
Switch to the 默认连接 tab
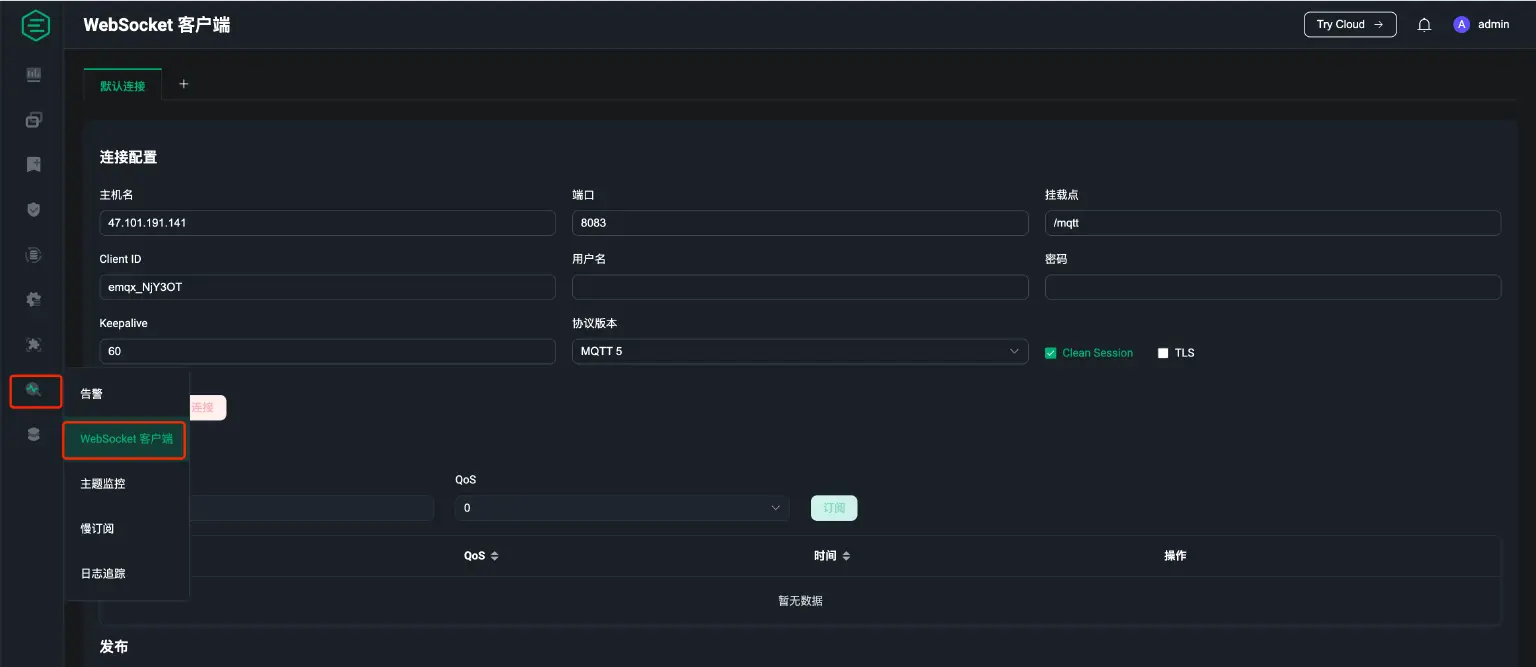point(121,85)
